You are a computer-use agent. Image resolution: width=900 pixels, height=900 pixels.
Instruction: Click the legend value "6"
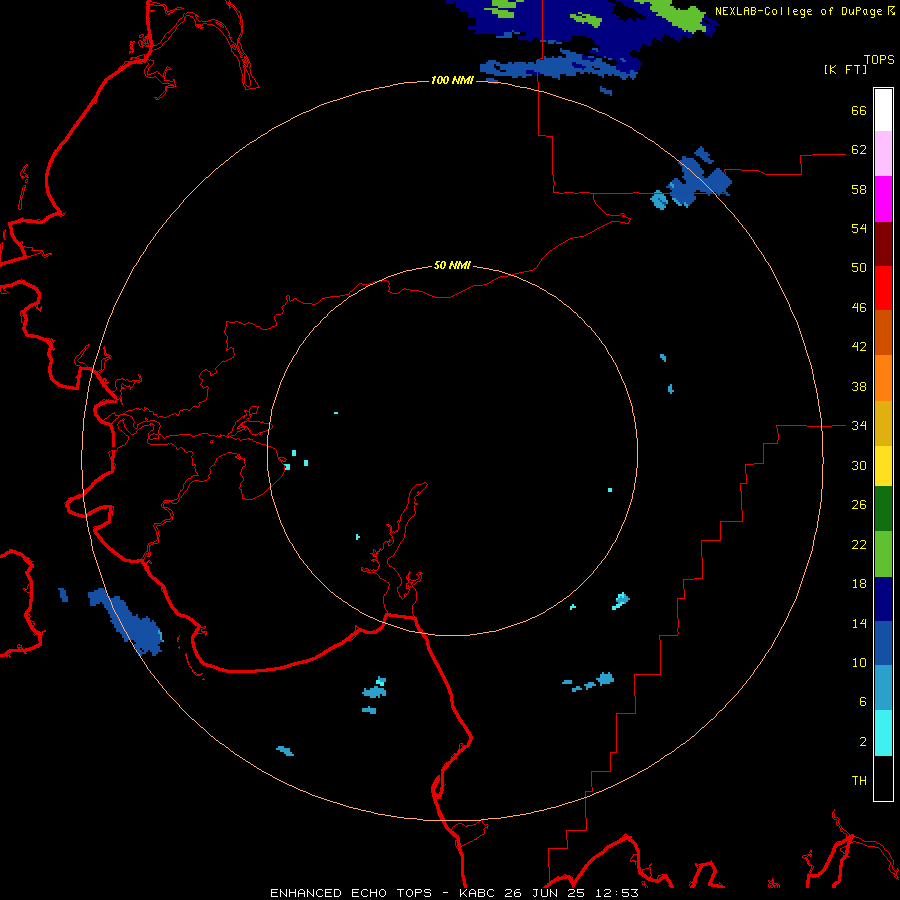point(863,702)
